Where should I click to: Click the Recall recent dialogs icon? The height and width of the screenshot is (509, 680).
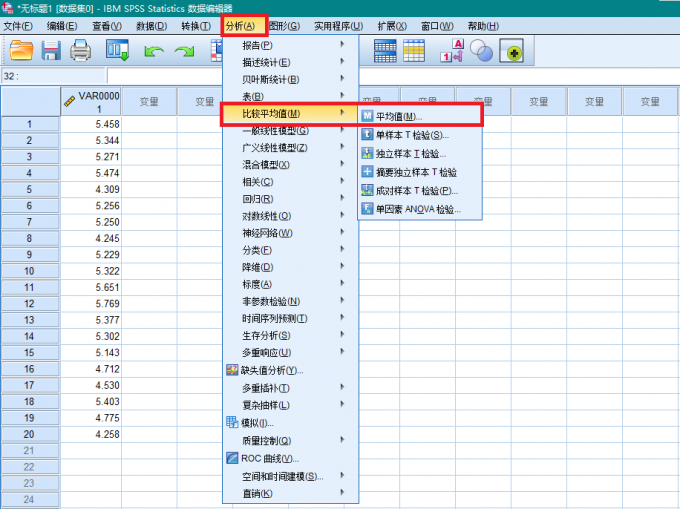coord(118,50)
